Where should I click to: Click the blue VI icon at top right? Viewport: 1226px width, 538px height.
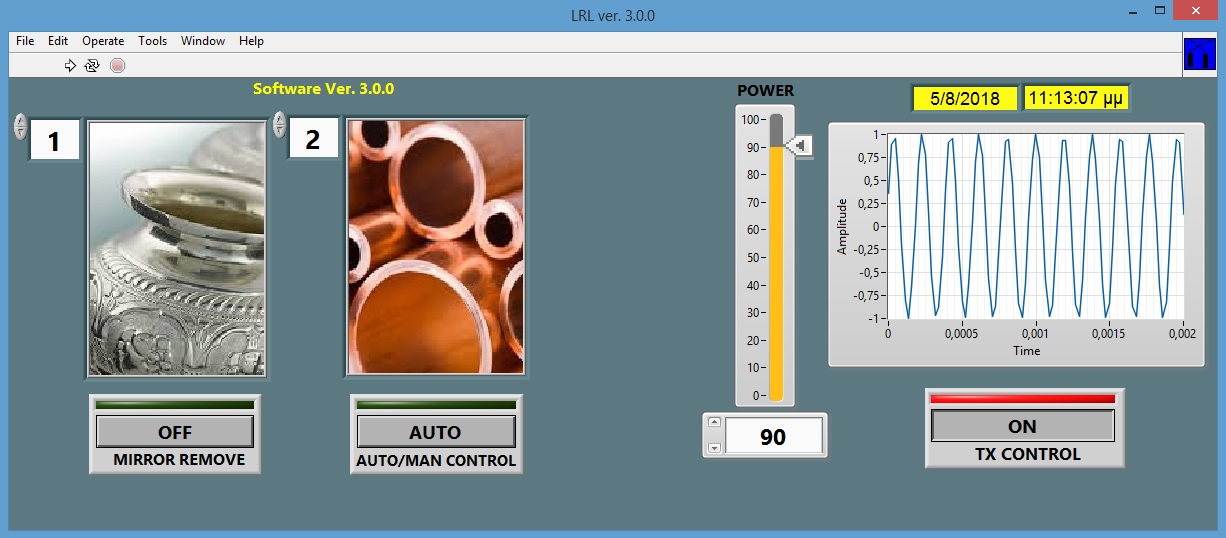(x=1198, y=54)
